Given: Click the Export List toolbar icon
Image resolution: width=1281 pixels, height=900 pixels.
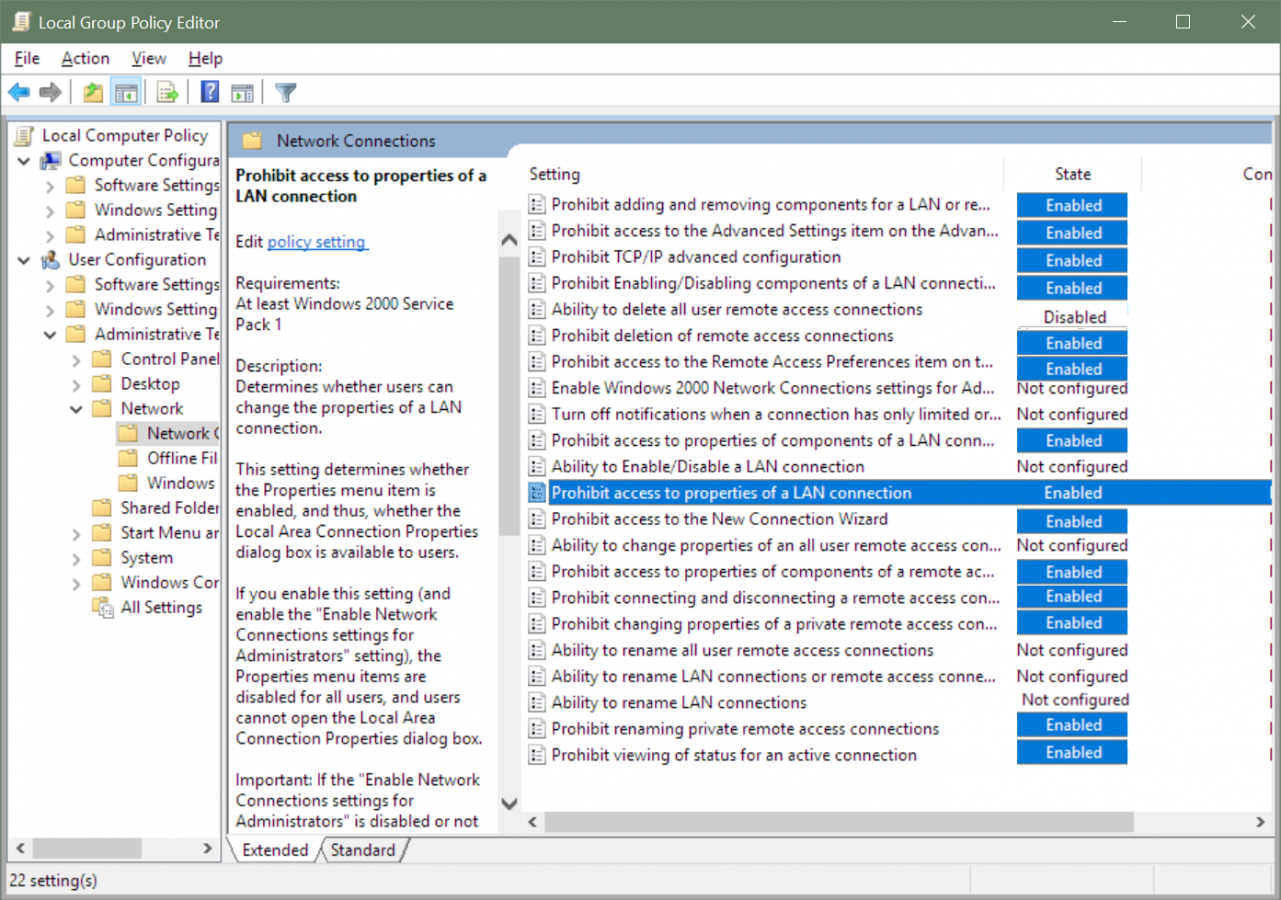Looking at the screenshot, I should click(167, 93).
